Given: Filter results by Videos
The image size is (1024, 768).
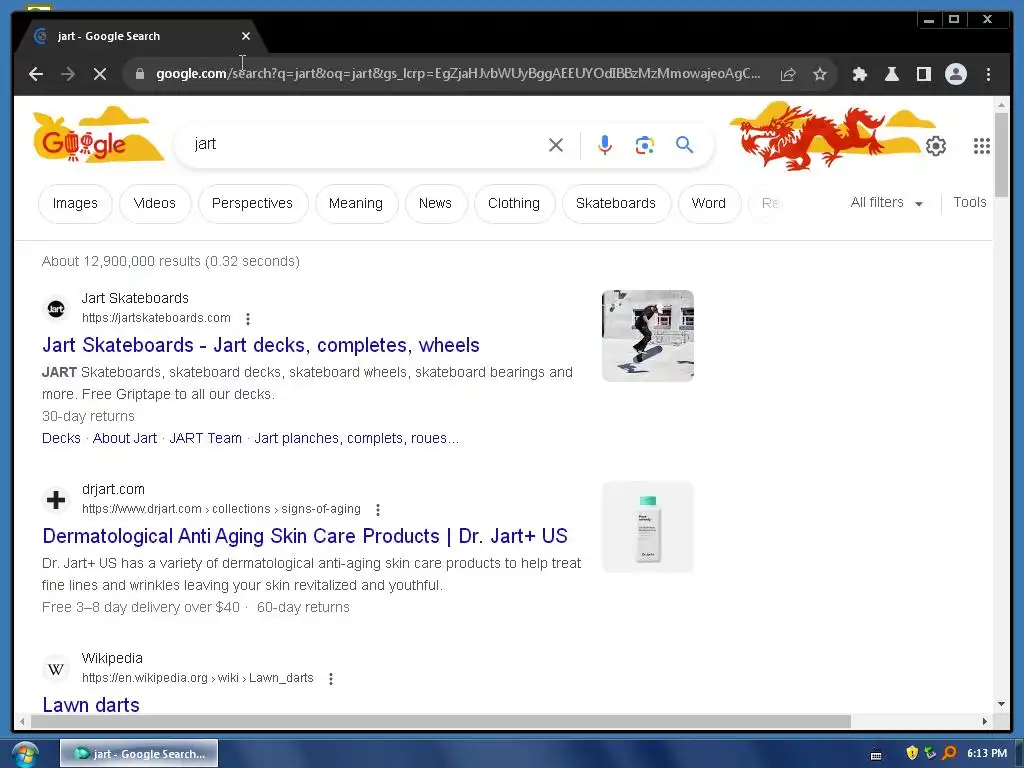Looking at the screenshot, I should 155,204.
